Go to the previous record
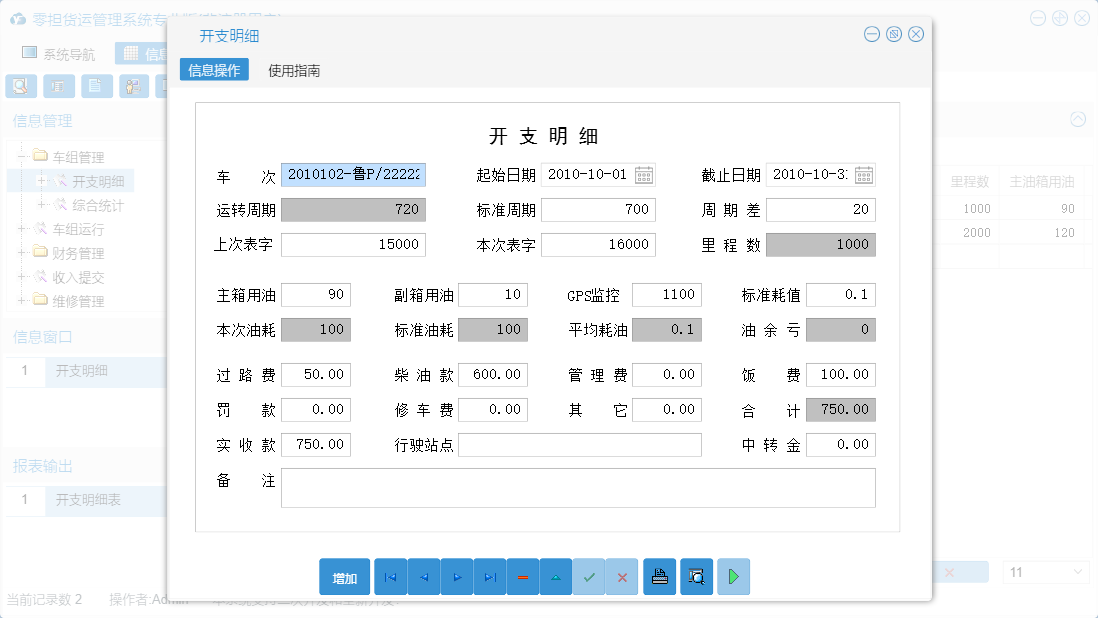The width and height of the screenshot is (1098, 618). point(423,577)
